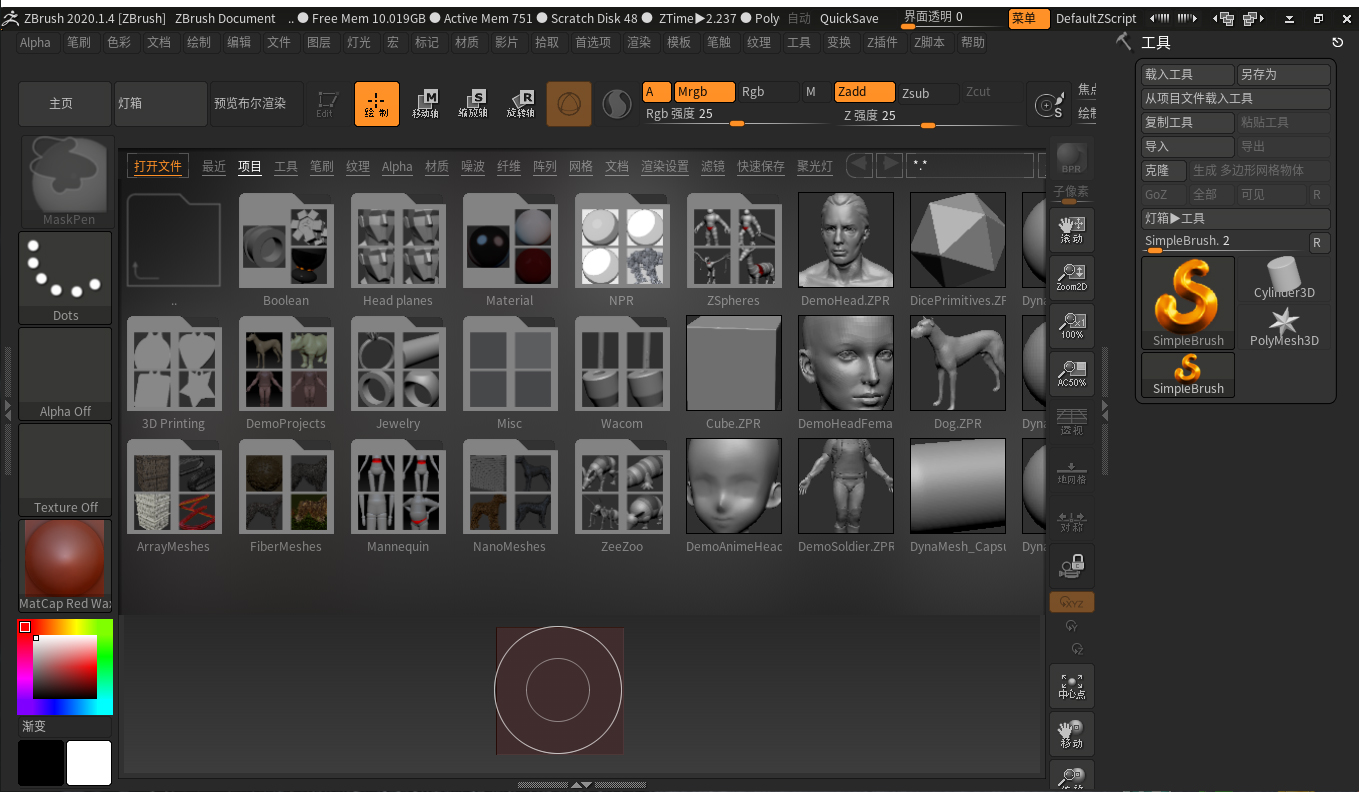
Task: Toggle Zsub mode
Action: [928, 92]
